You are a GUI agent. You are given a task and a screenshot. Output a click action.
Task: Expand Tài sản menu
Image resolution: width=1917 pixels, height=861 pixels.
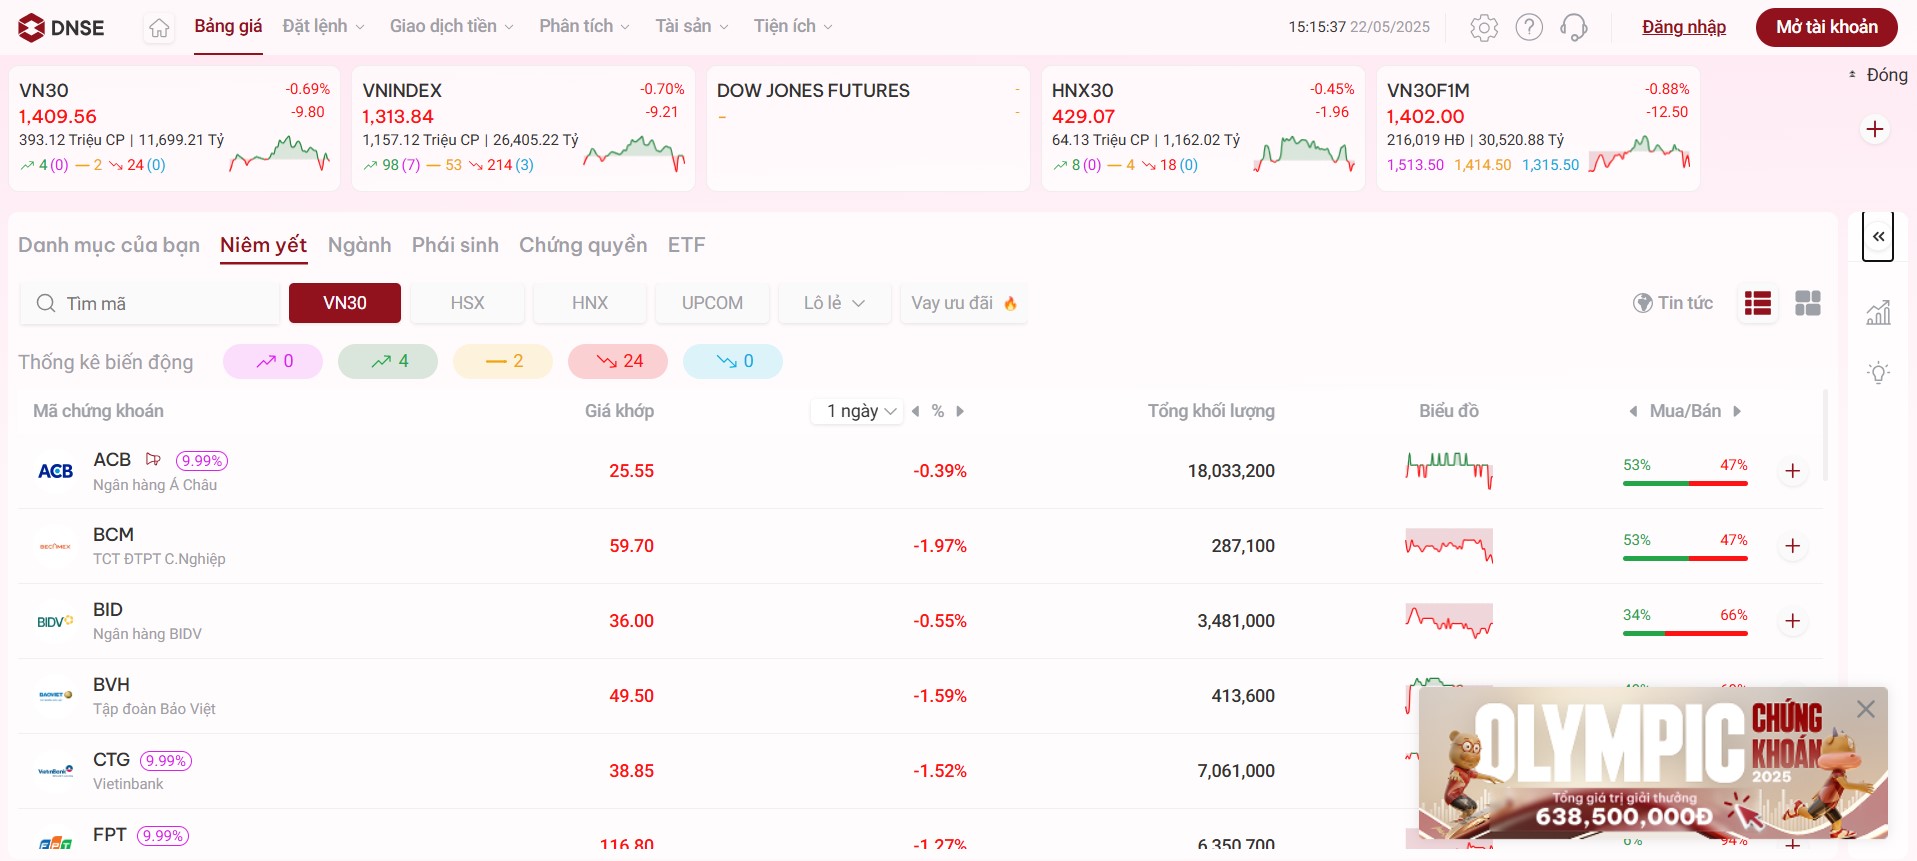click(691, 26)
